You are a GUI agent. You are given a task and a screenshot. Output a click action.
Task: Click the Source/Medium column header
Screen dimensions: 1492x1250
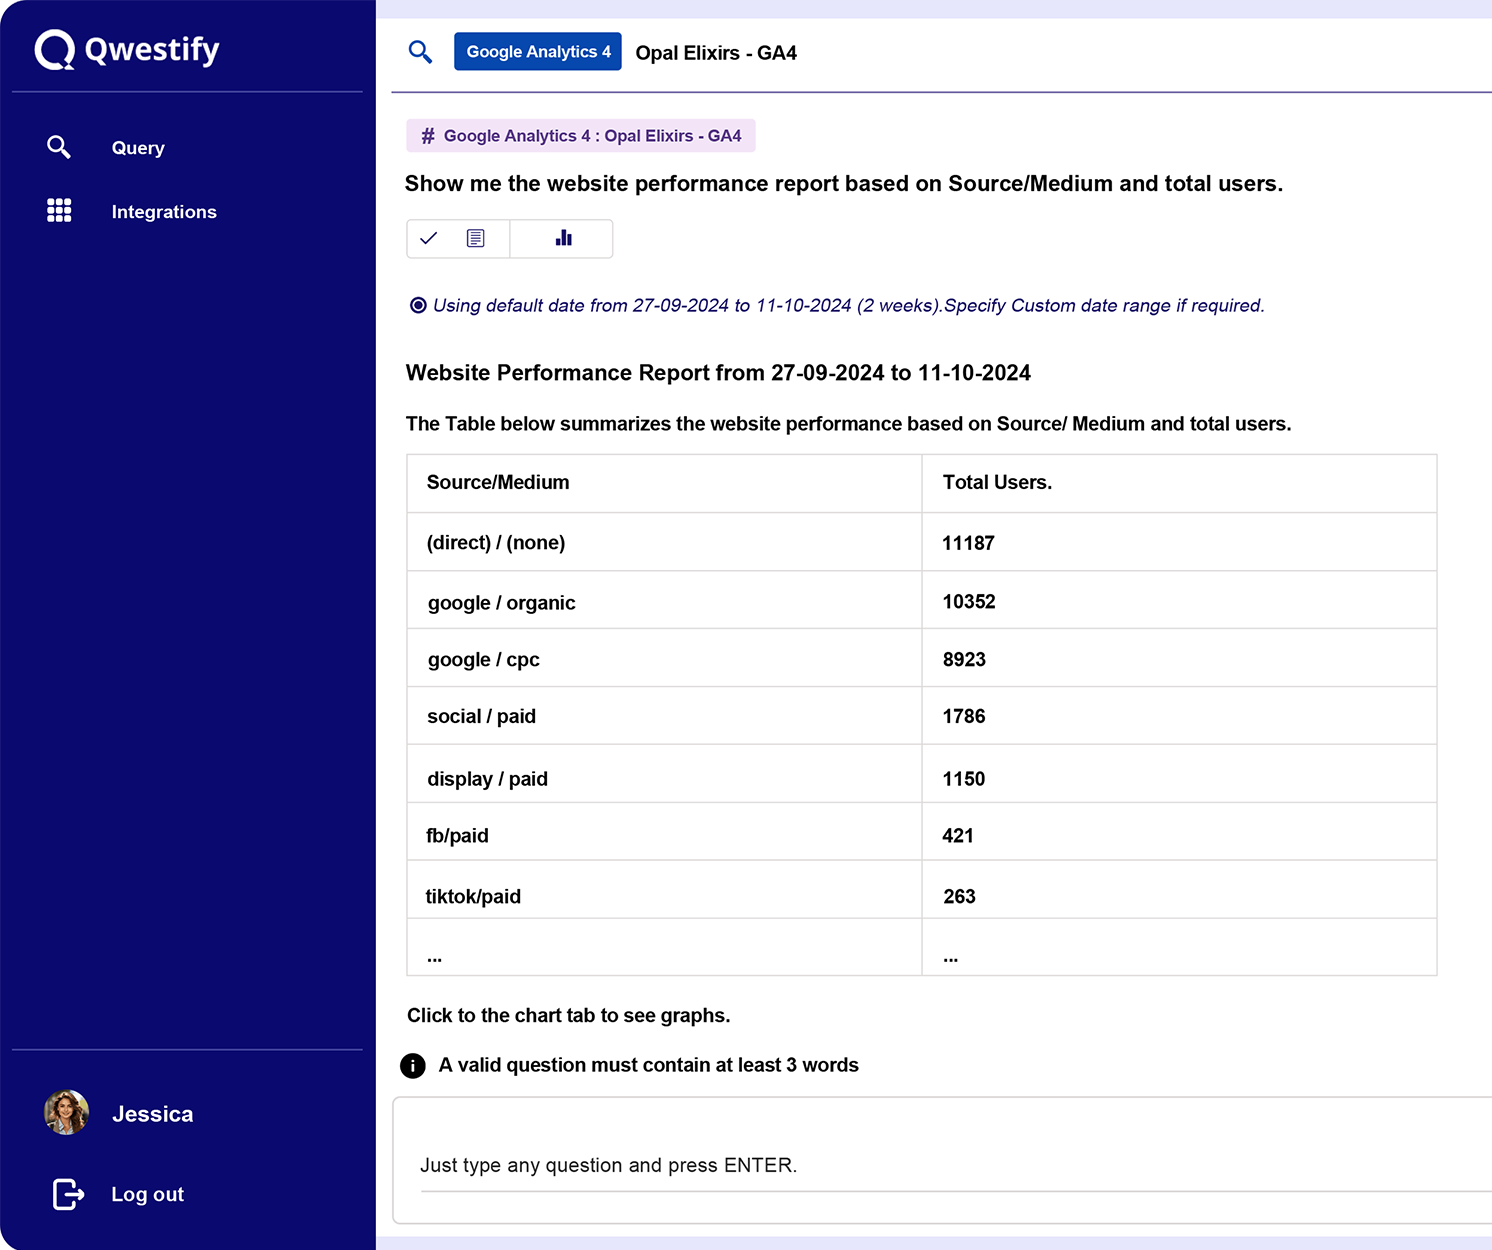tap(498, 483)
